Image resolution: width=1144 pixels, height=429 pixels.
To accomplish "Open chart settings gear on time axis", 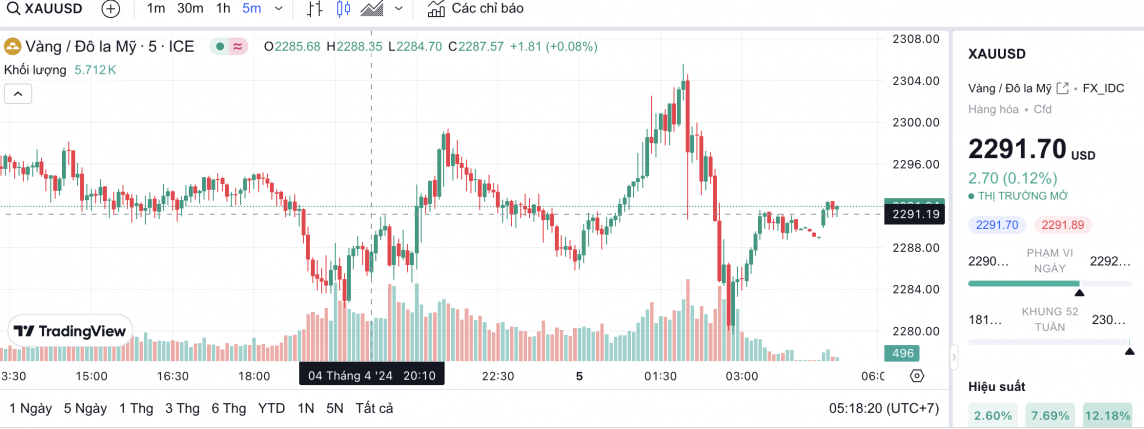I will (917, 376).
